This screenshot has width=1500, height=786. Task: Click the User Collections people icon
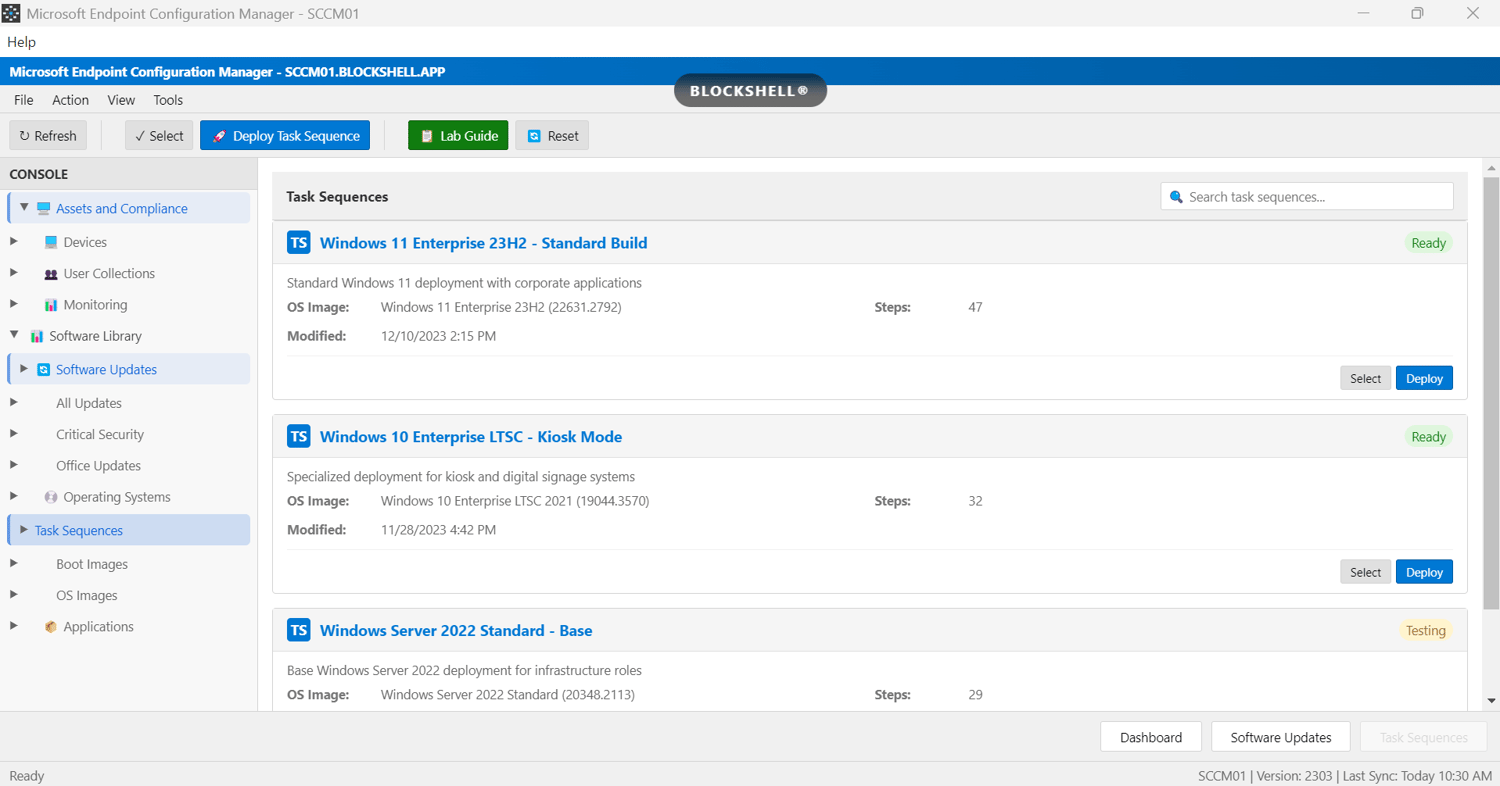point(51,274)
